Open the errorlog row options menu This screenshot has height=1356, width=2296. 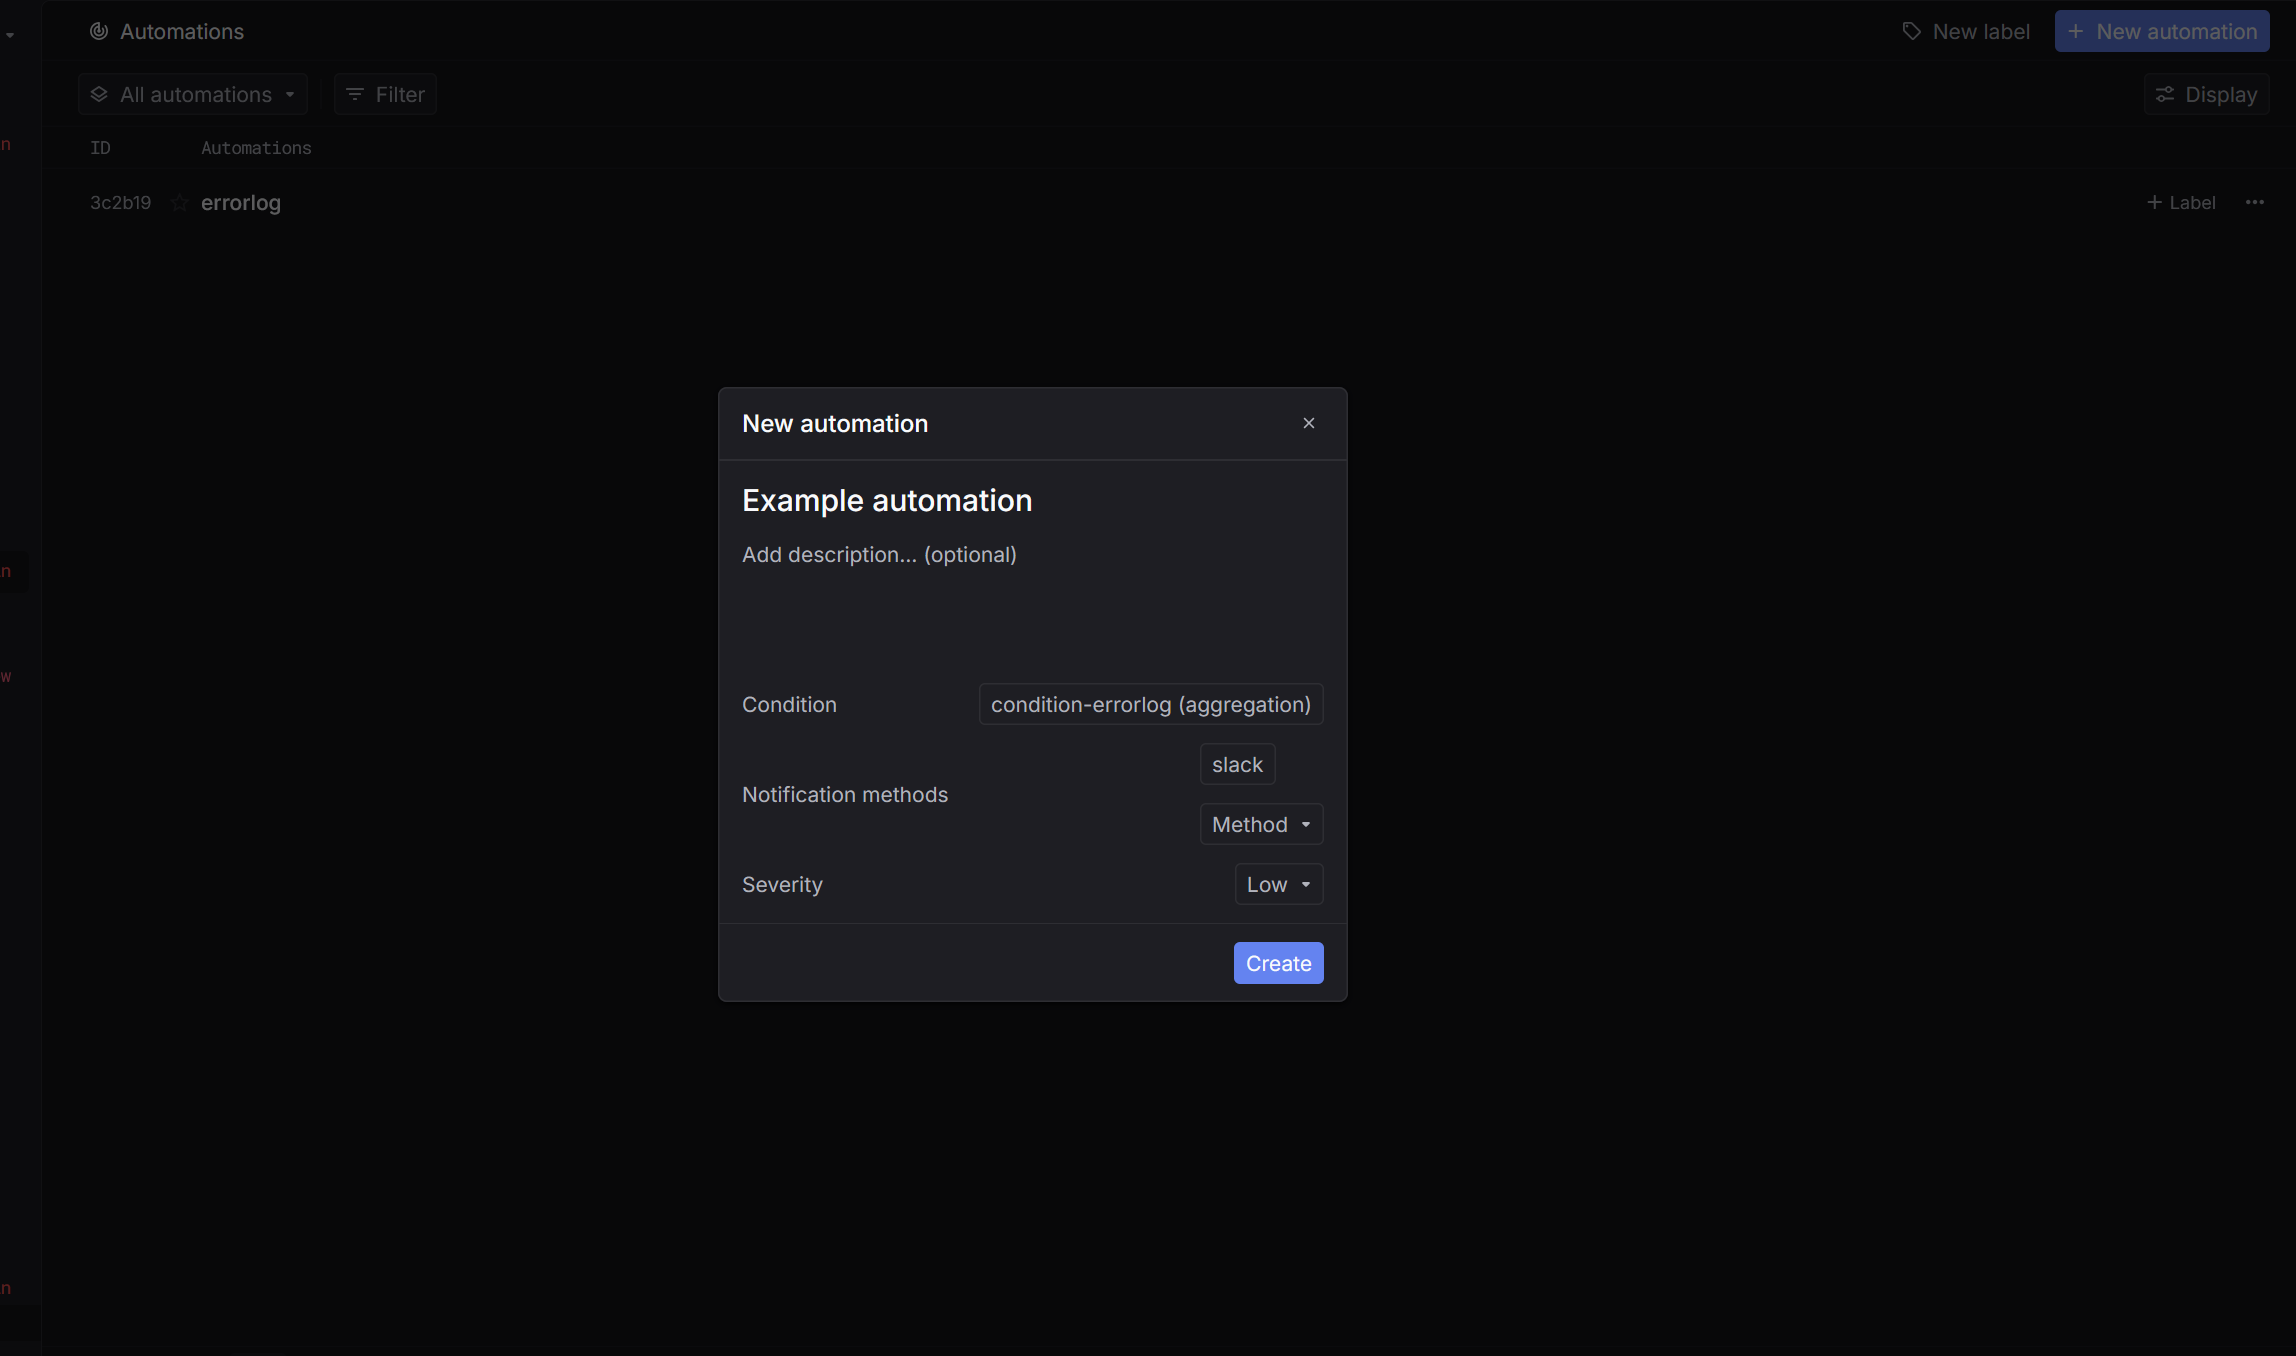click(x=2254, y=202)
